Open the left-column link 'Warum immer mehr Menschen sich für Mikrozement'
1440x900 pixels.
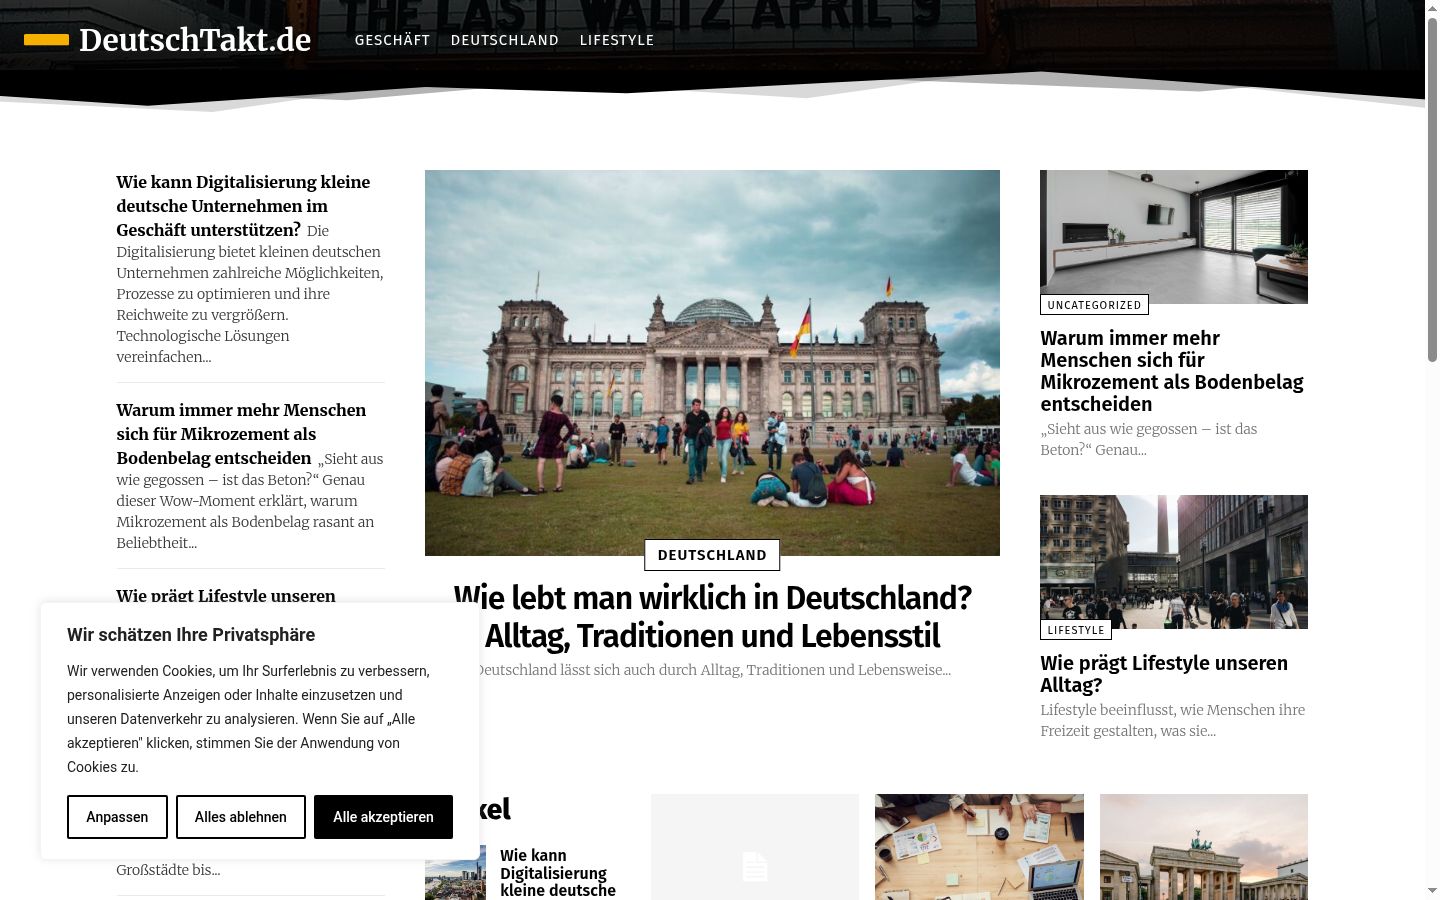coord(241,434)
